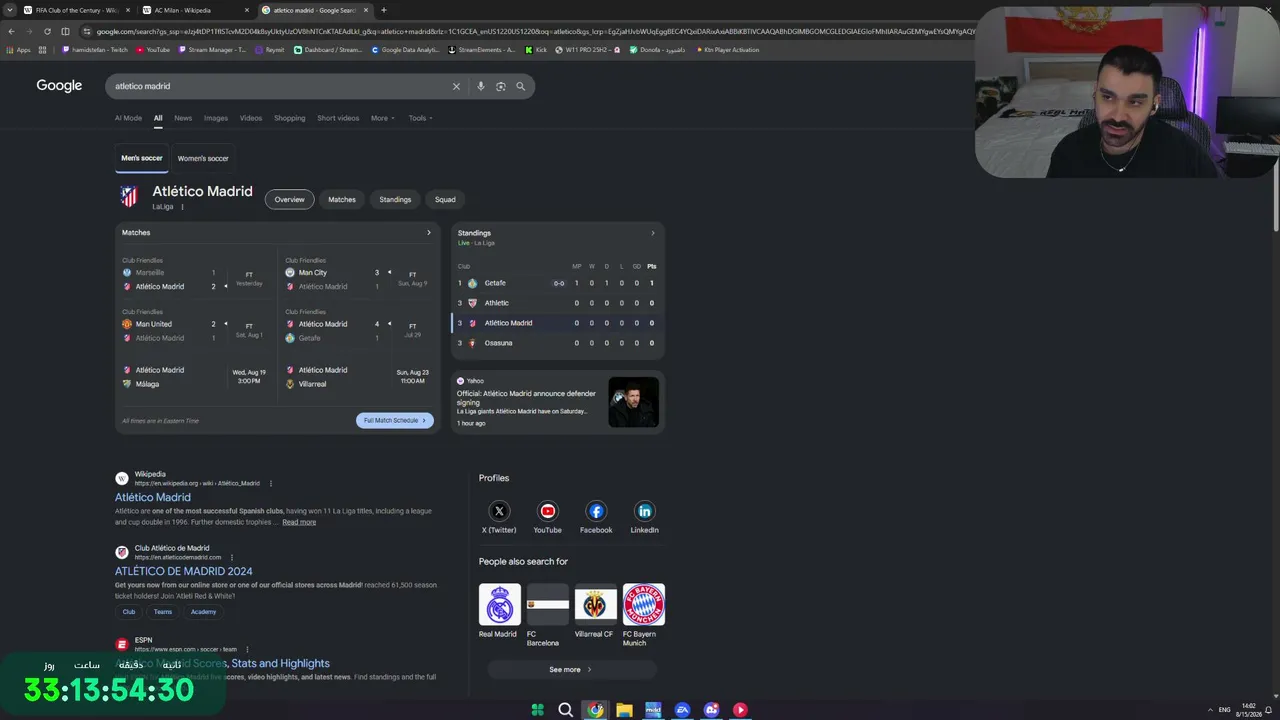Select the Overview chip
This screenshot has height=720, width=1280.
point(289,199)
